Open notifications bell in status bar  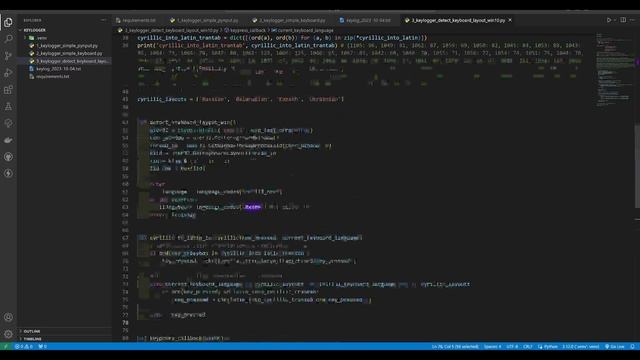coord(633,347)
